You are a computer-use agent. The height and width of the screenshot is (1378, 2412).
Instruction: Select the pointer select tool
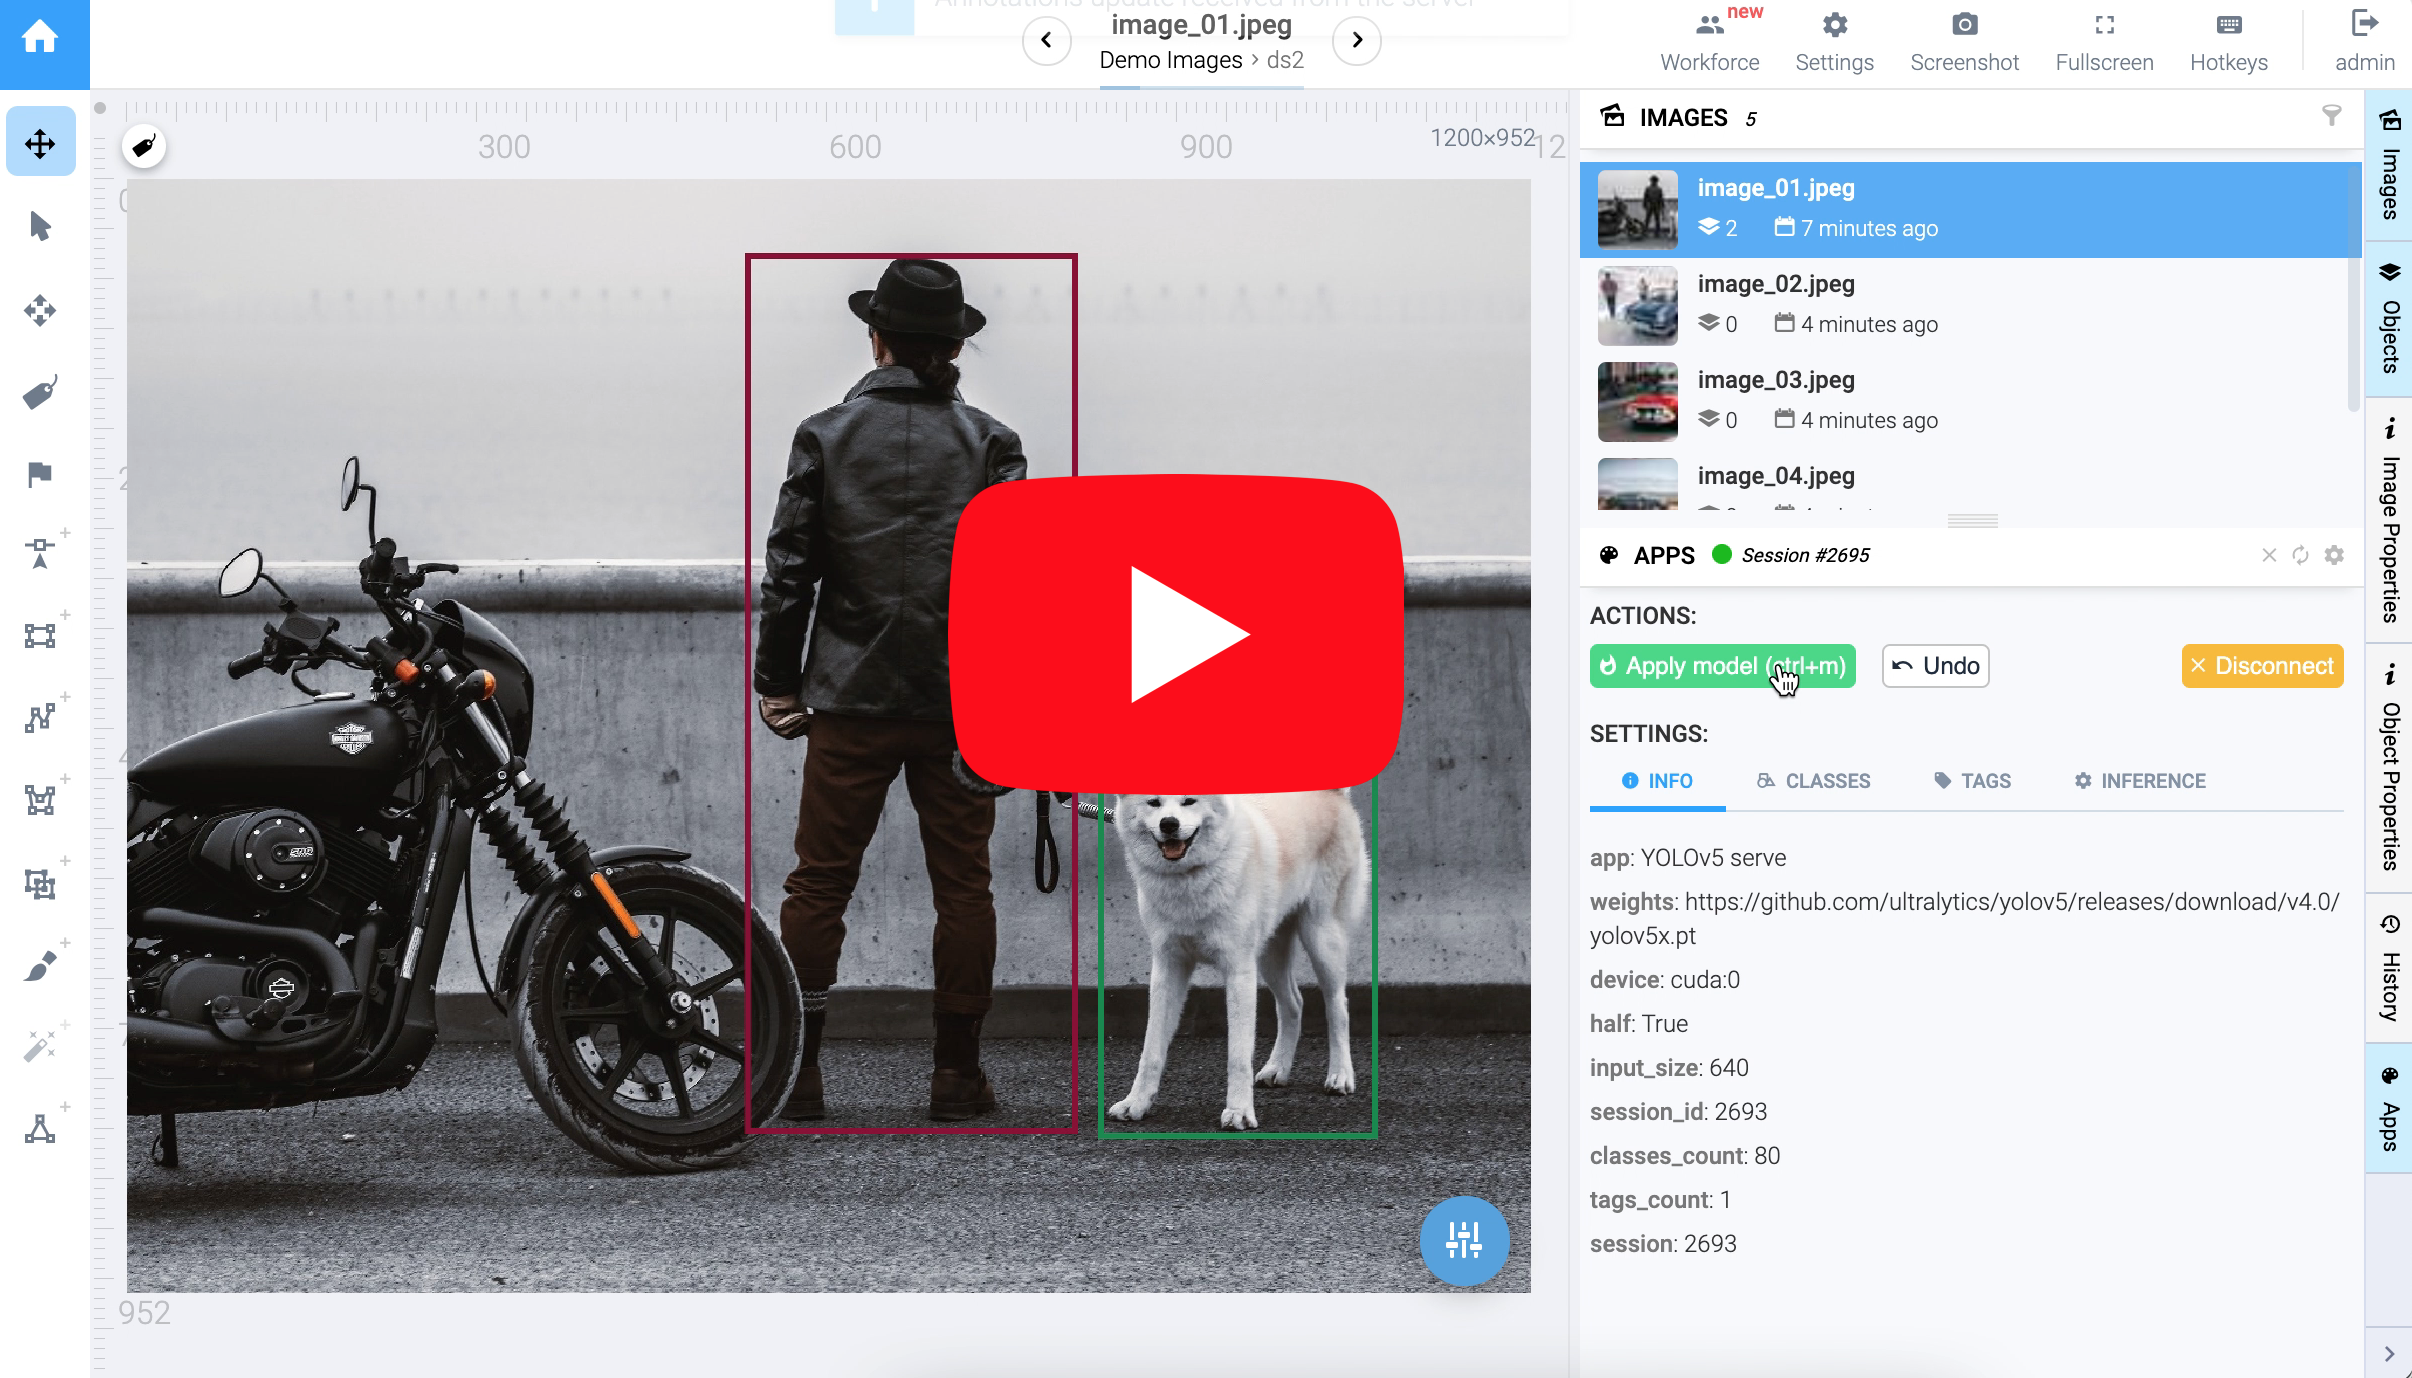pyautogui.click(x=40, y=227)
